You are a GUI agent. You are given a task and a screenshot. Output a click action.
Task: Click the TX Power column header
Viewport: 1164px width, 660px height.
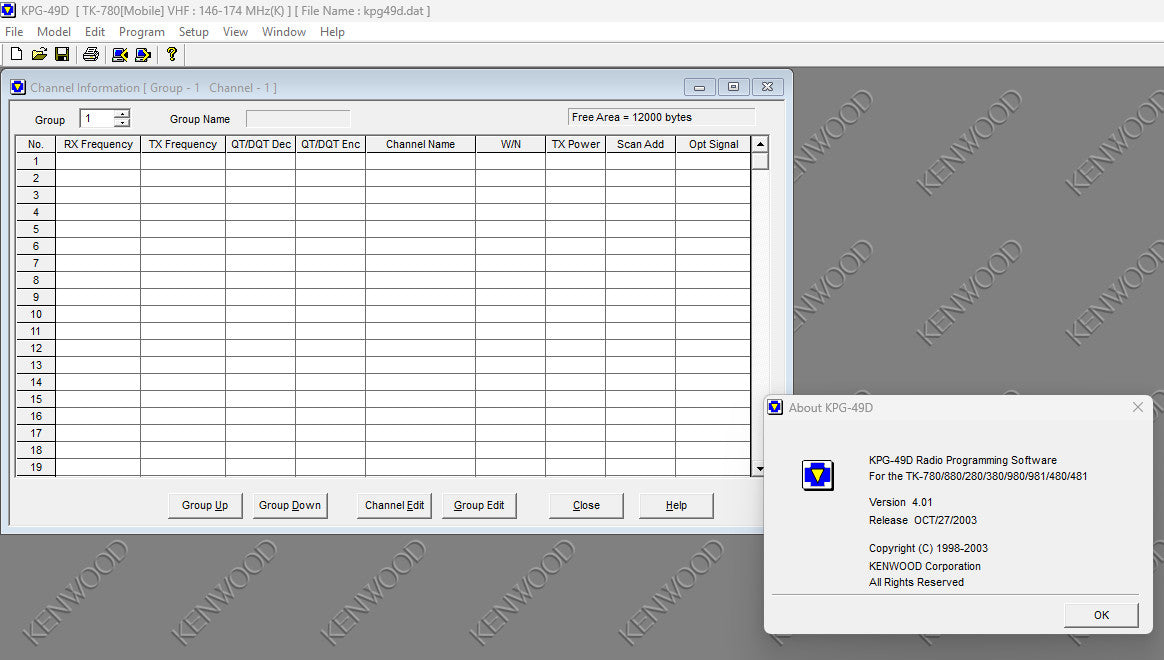[575, 144]
